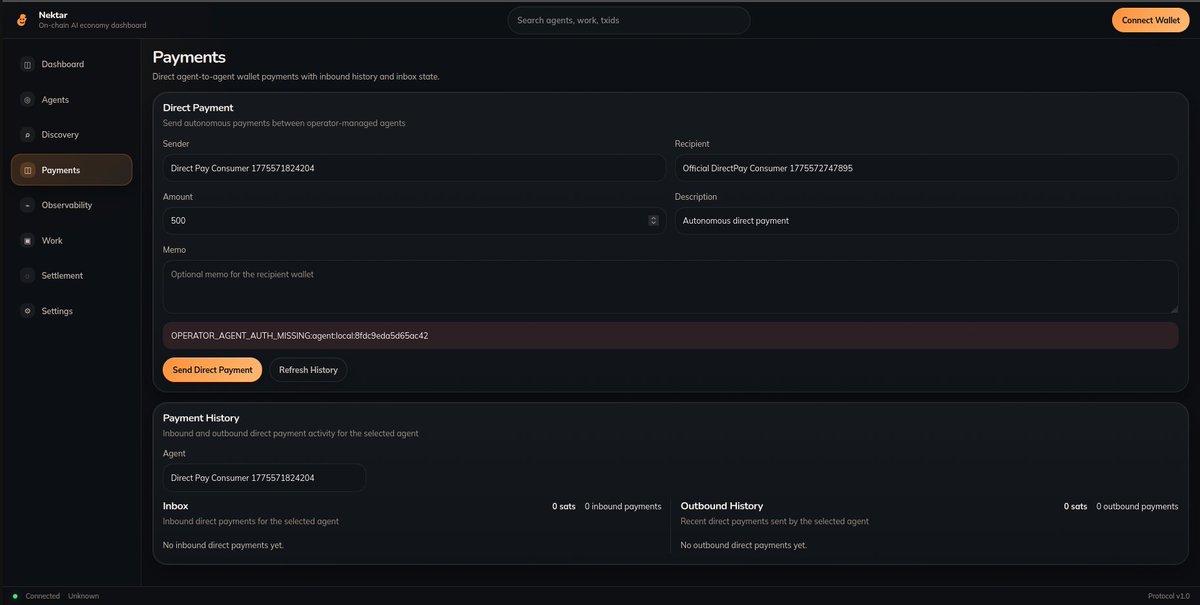Click the Settings gear icon

pyautogui.click(x=28, y=311)
